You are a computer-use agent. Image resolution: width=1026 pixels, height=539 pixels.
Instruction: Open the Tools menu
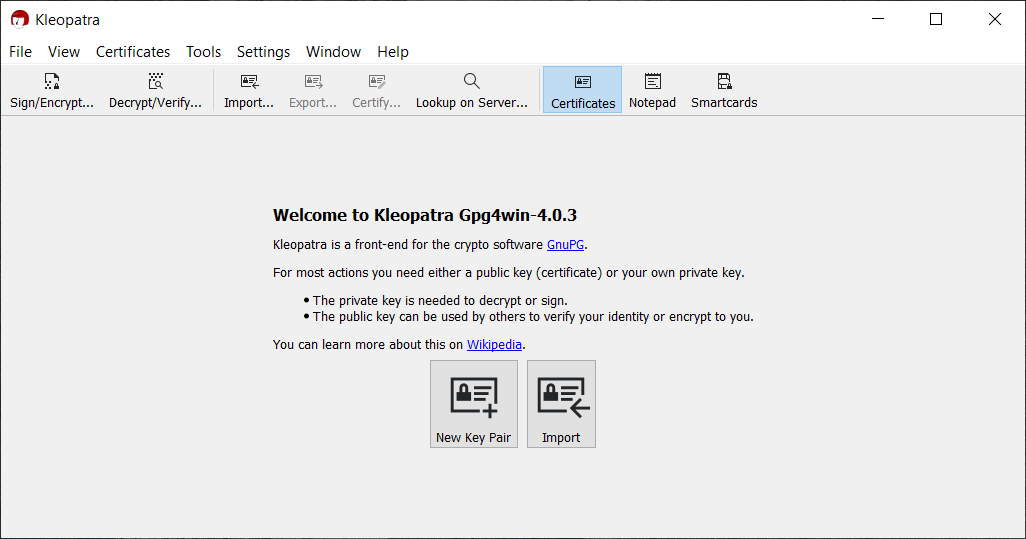pyautogui.click(x=203, y=52)
